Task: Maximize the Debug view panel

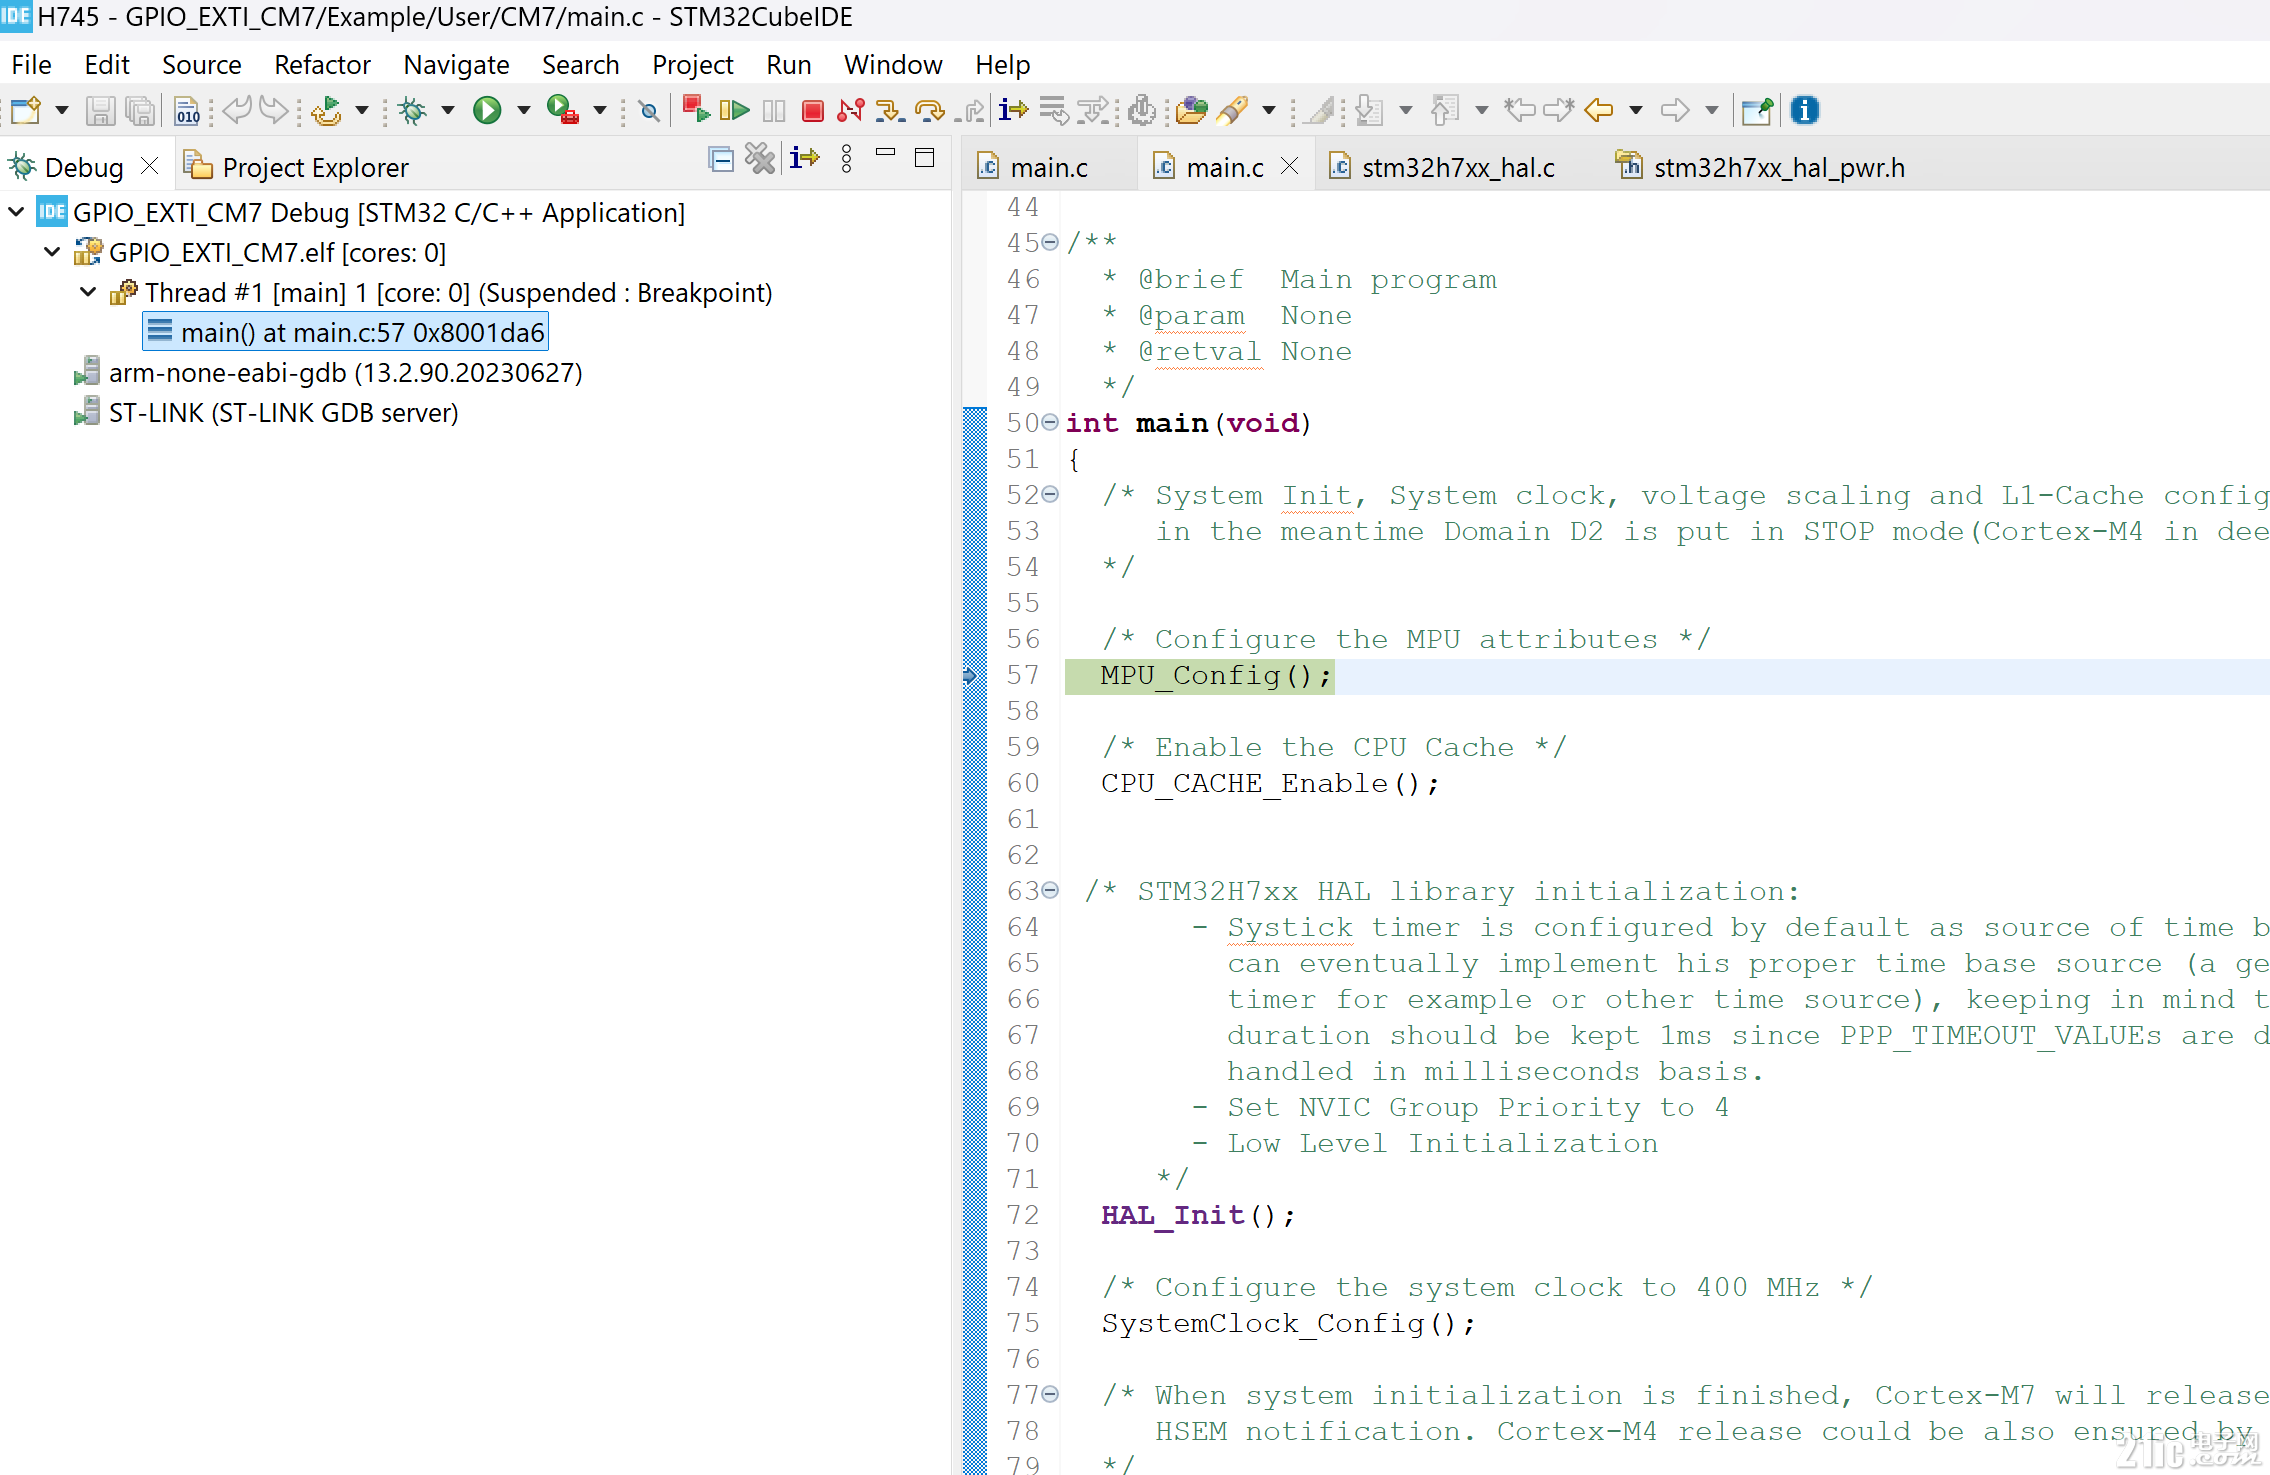Action: (x=925, y=157)
